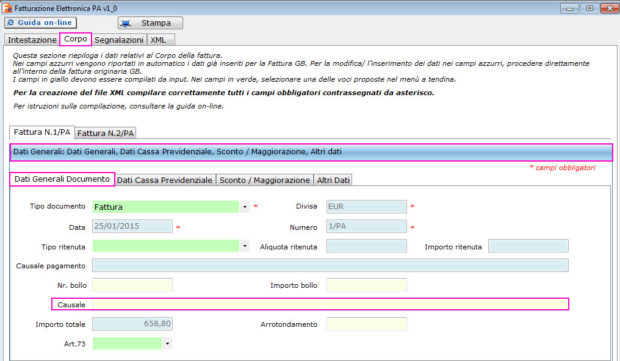Screen dimensions: 620x361
Task: Click the 'Causale pagamento' label
Action: (x=51, y=266)
